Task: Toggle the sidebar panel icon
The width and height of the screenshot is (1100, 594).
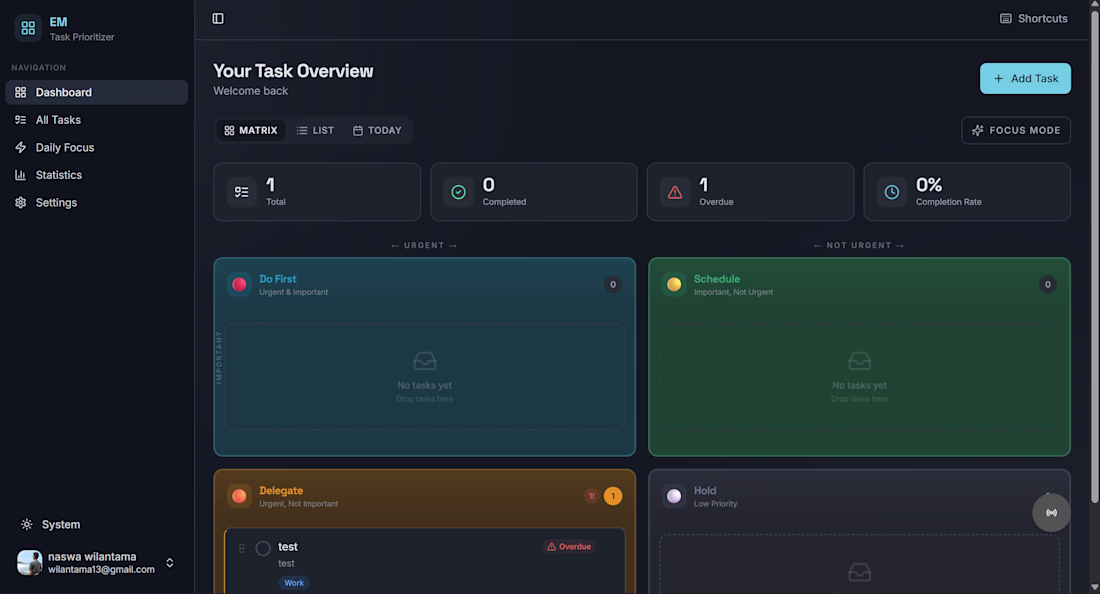Action: click(218, 18)
